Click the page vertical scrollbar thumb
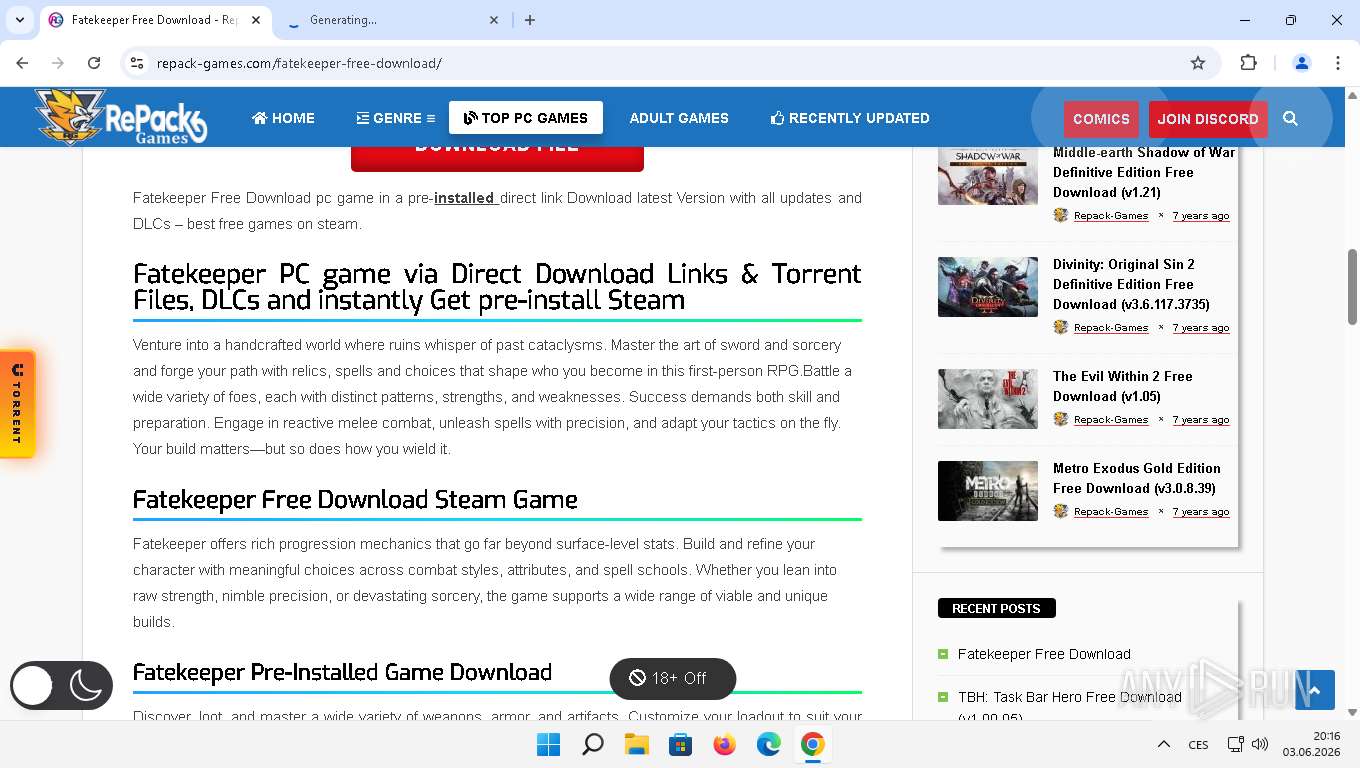 (x=1352, y=286)
